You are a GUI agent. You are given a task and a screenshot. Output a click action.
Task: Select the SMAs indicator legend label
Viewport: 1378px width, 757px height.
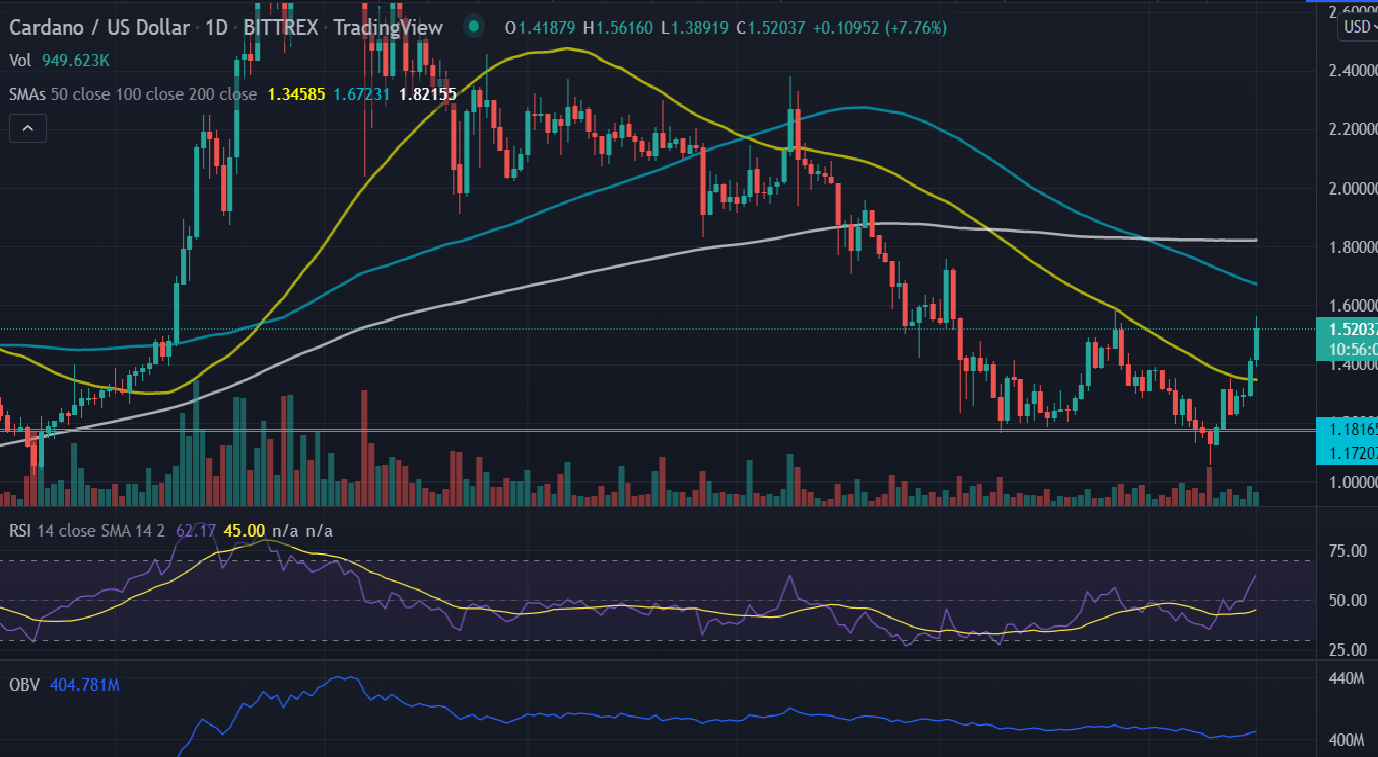[x=27, y=94]
